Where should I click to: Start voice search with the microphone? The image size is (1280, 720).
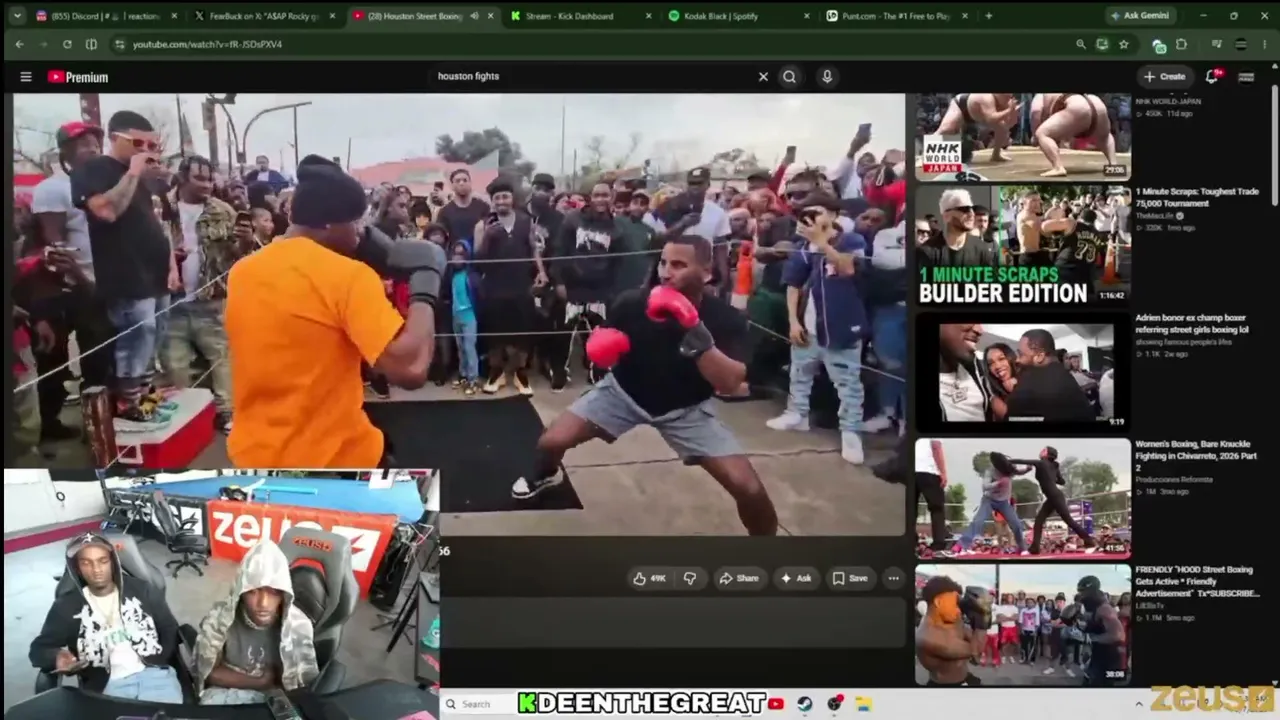pos(827,76)
